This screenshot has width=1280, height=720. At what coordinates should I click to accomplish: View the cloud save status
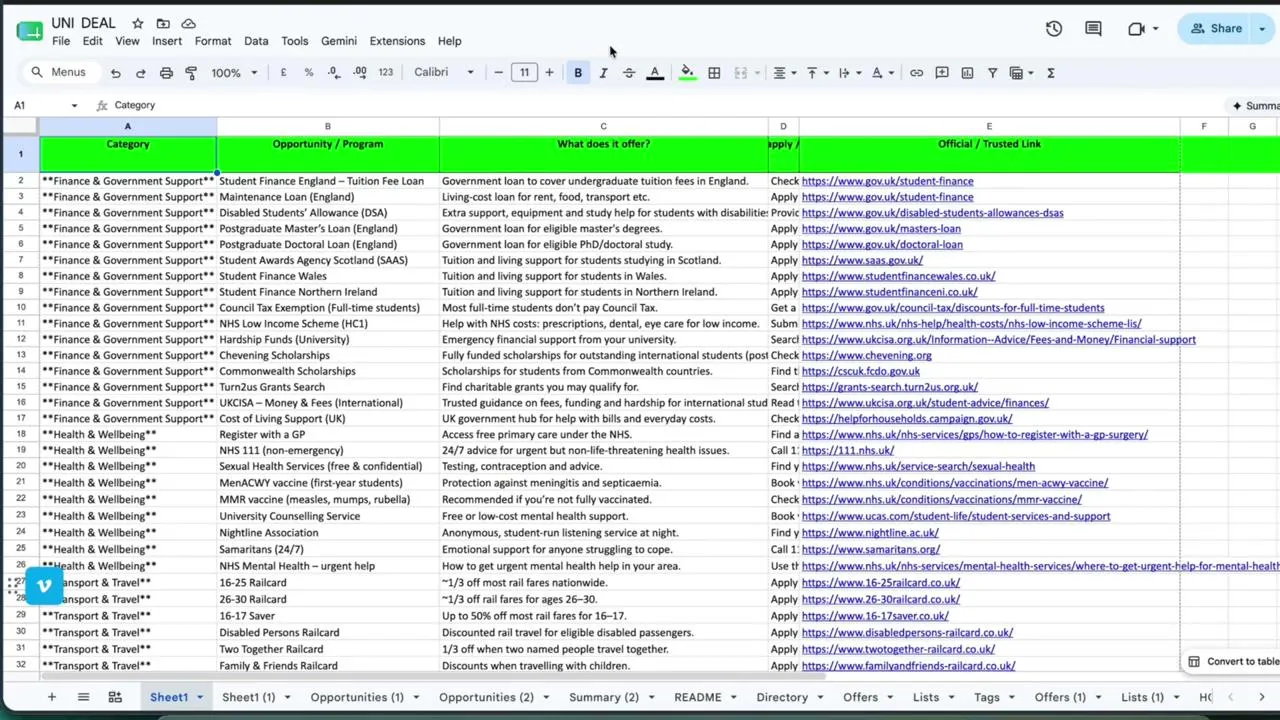tap(188, 23)
